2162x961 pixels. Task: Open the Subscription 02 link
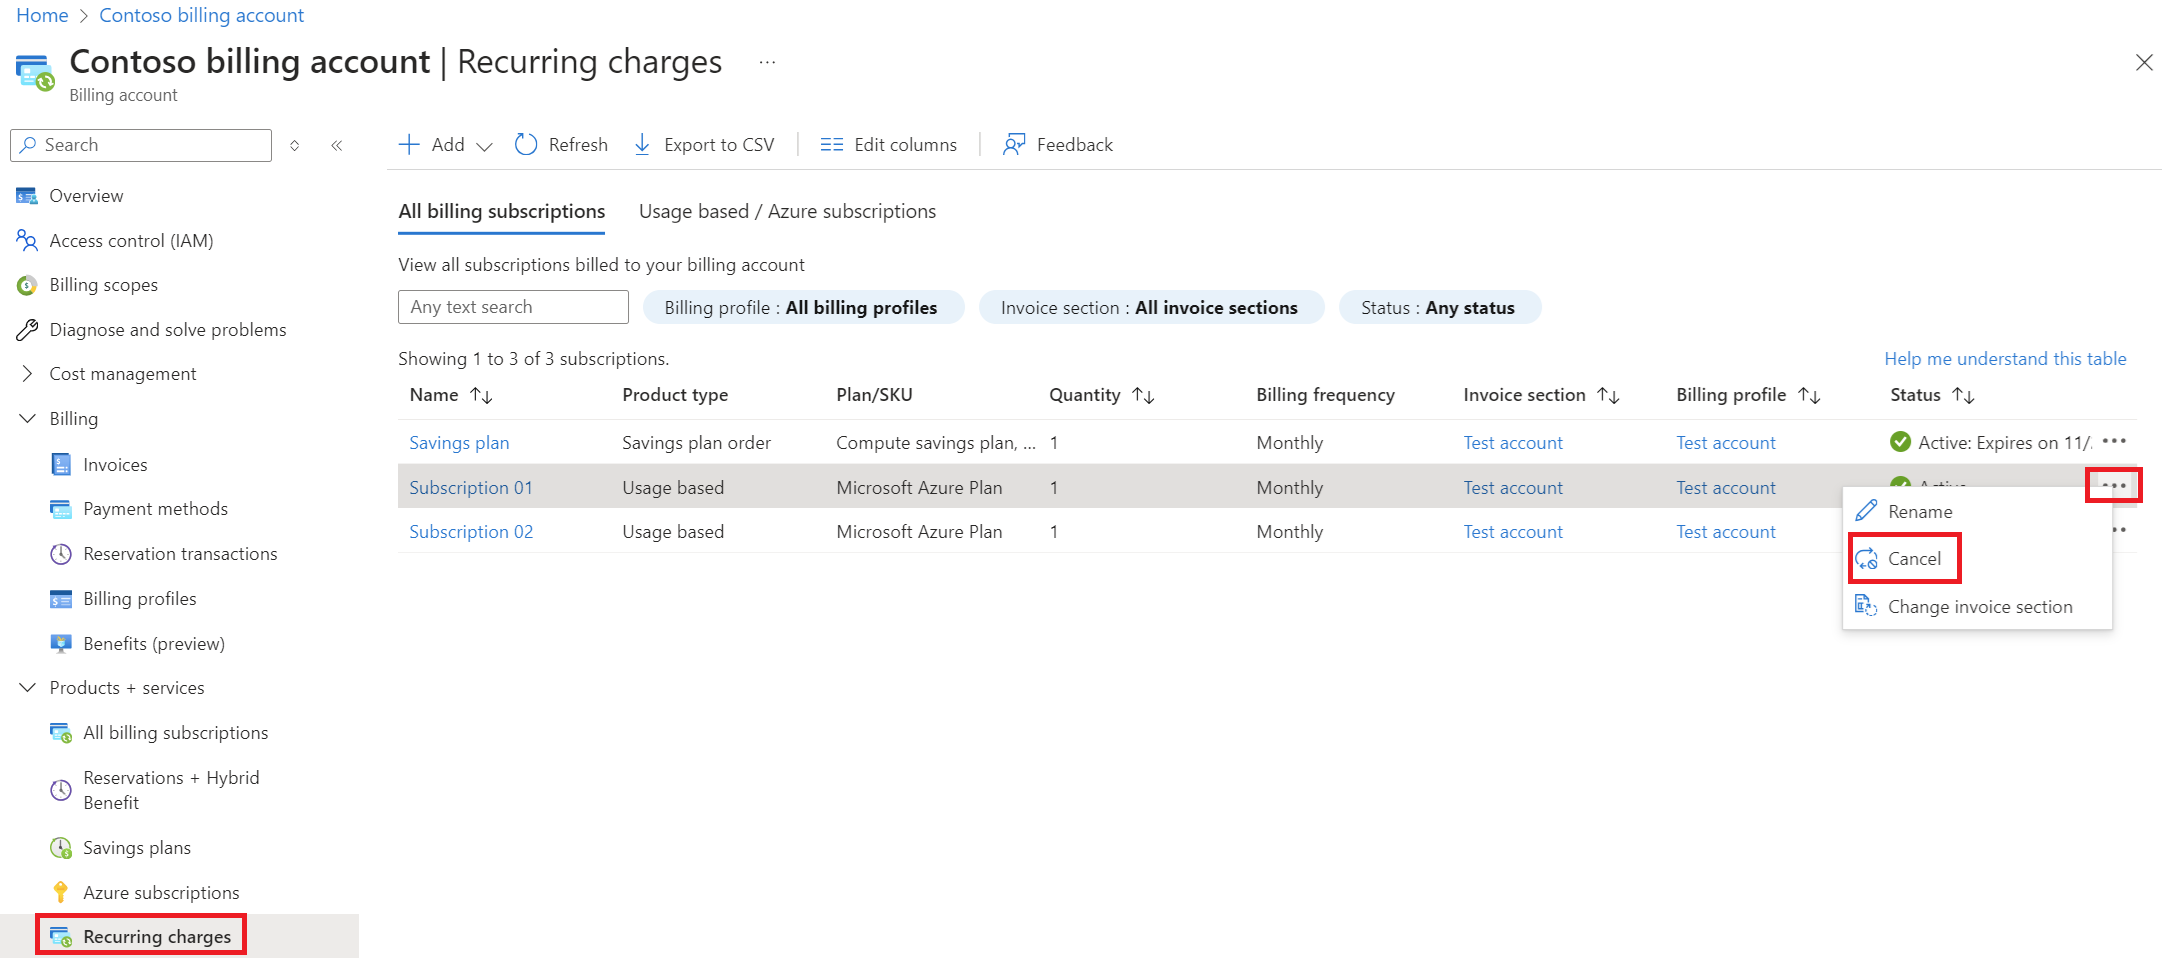(x=471, y=532)
